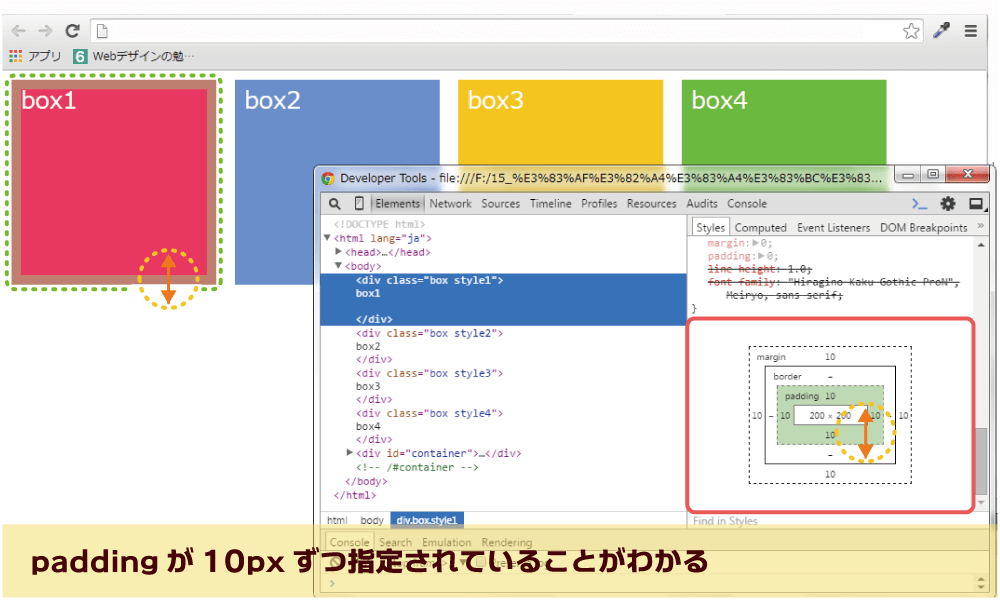This screenshot has width=1000, height=600.
Task: Click the yellow box3 on the page
Action: [560, 121]
